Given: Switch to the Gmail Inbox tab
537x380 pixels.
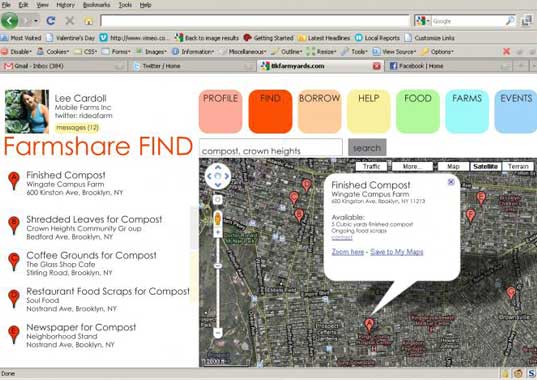Looking at the screenshot, I should [x=64, y=66].
